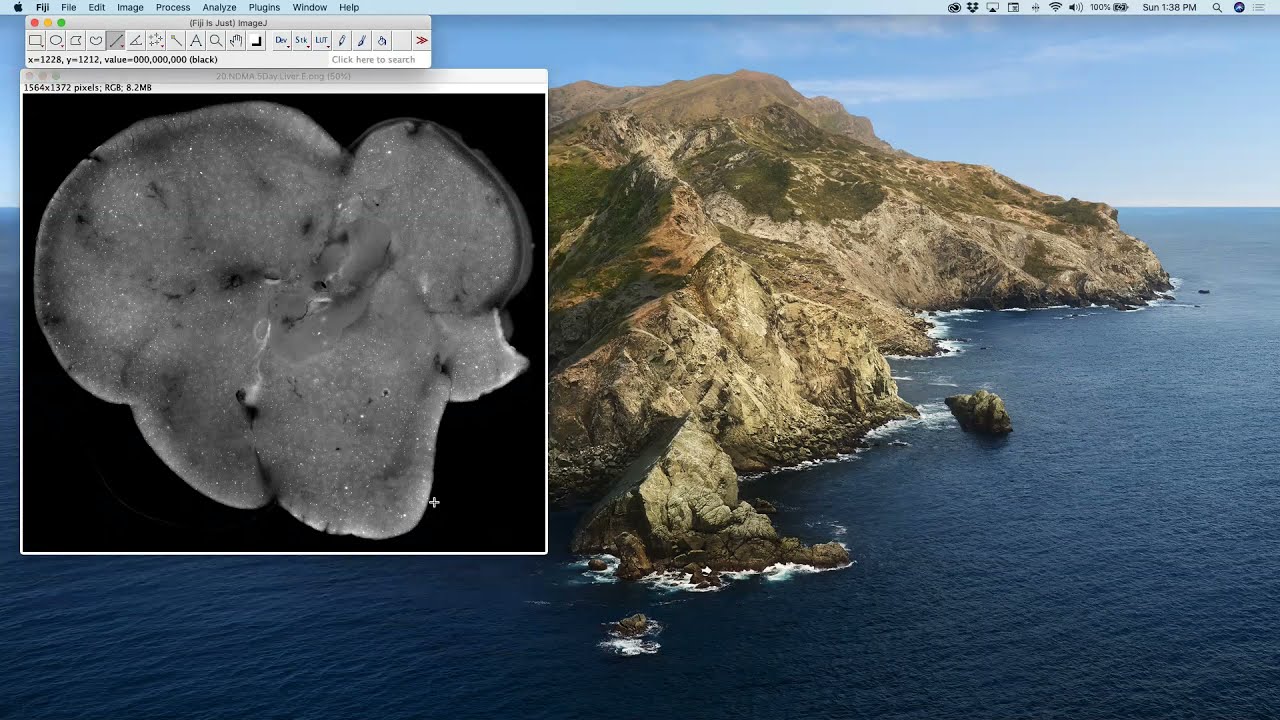Select the Polygon selection tool

pyautogui.click(x=76, y=41)
